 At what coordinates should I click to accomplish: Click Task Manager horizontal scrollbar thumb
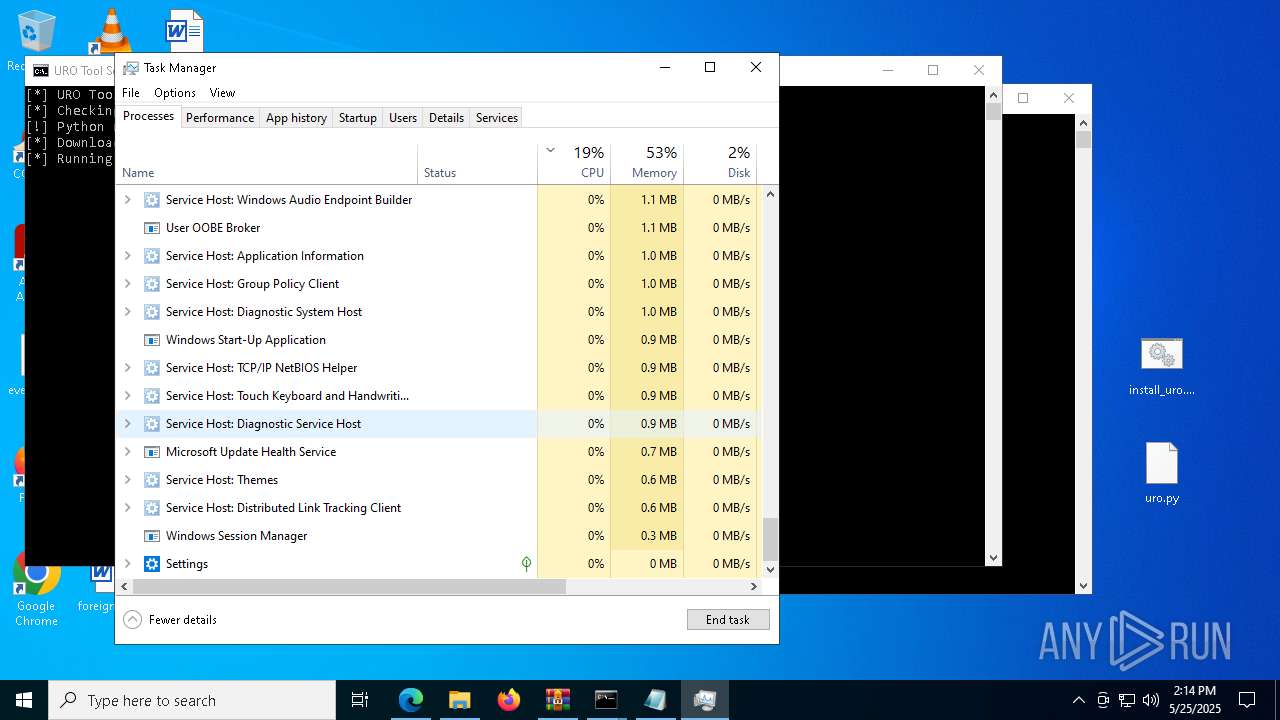pyautogui.click(x=349, y=587)
